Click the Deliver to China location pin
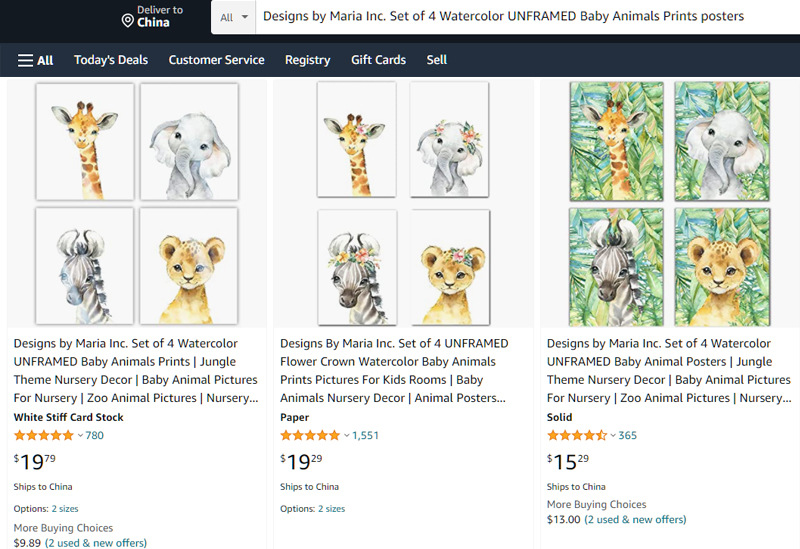Viewport: 800px width, 549px height. click(x=127, y=20)
